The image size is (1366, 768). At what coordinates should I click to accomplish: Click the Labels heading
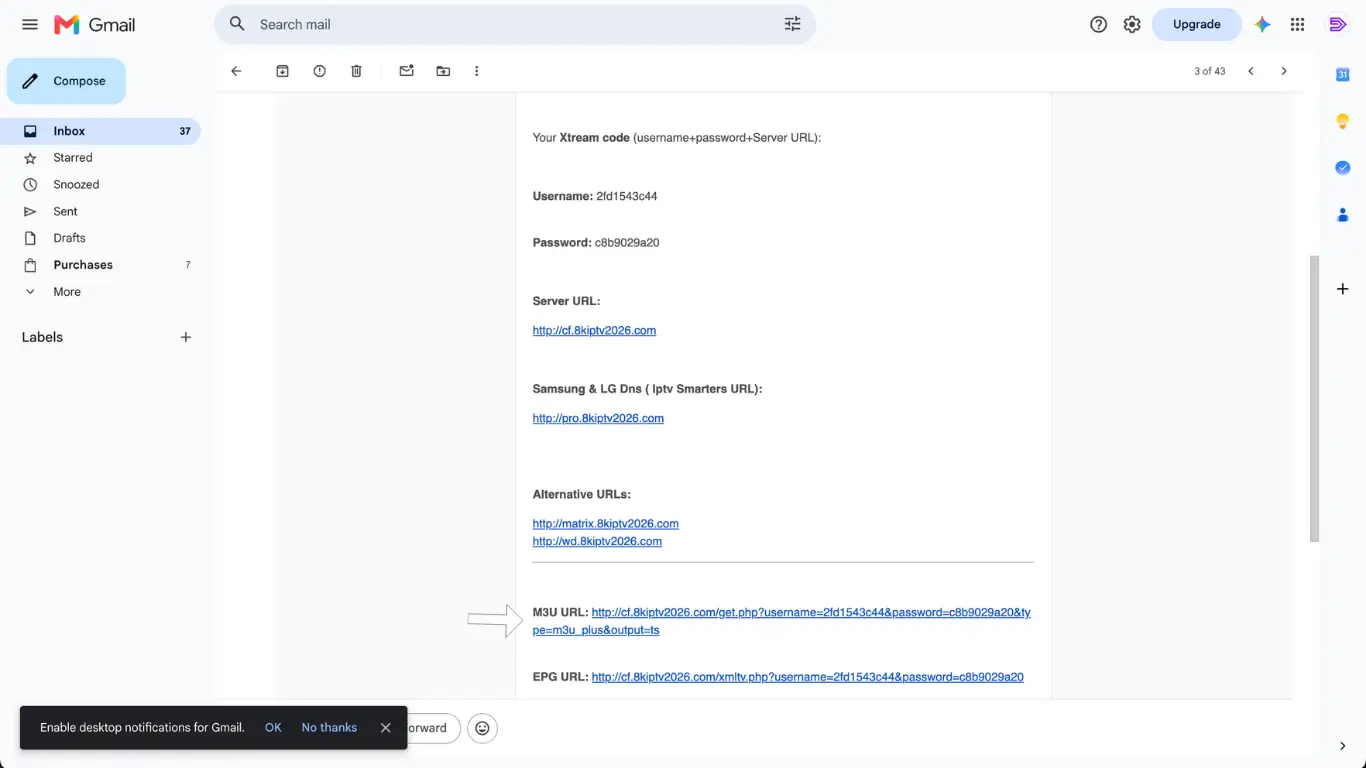pos(42,337)
